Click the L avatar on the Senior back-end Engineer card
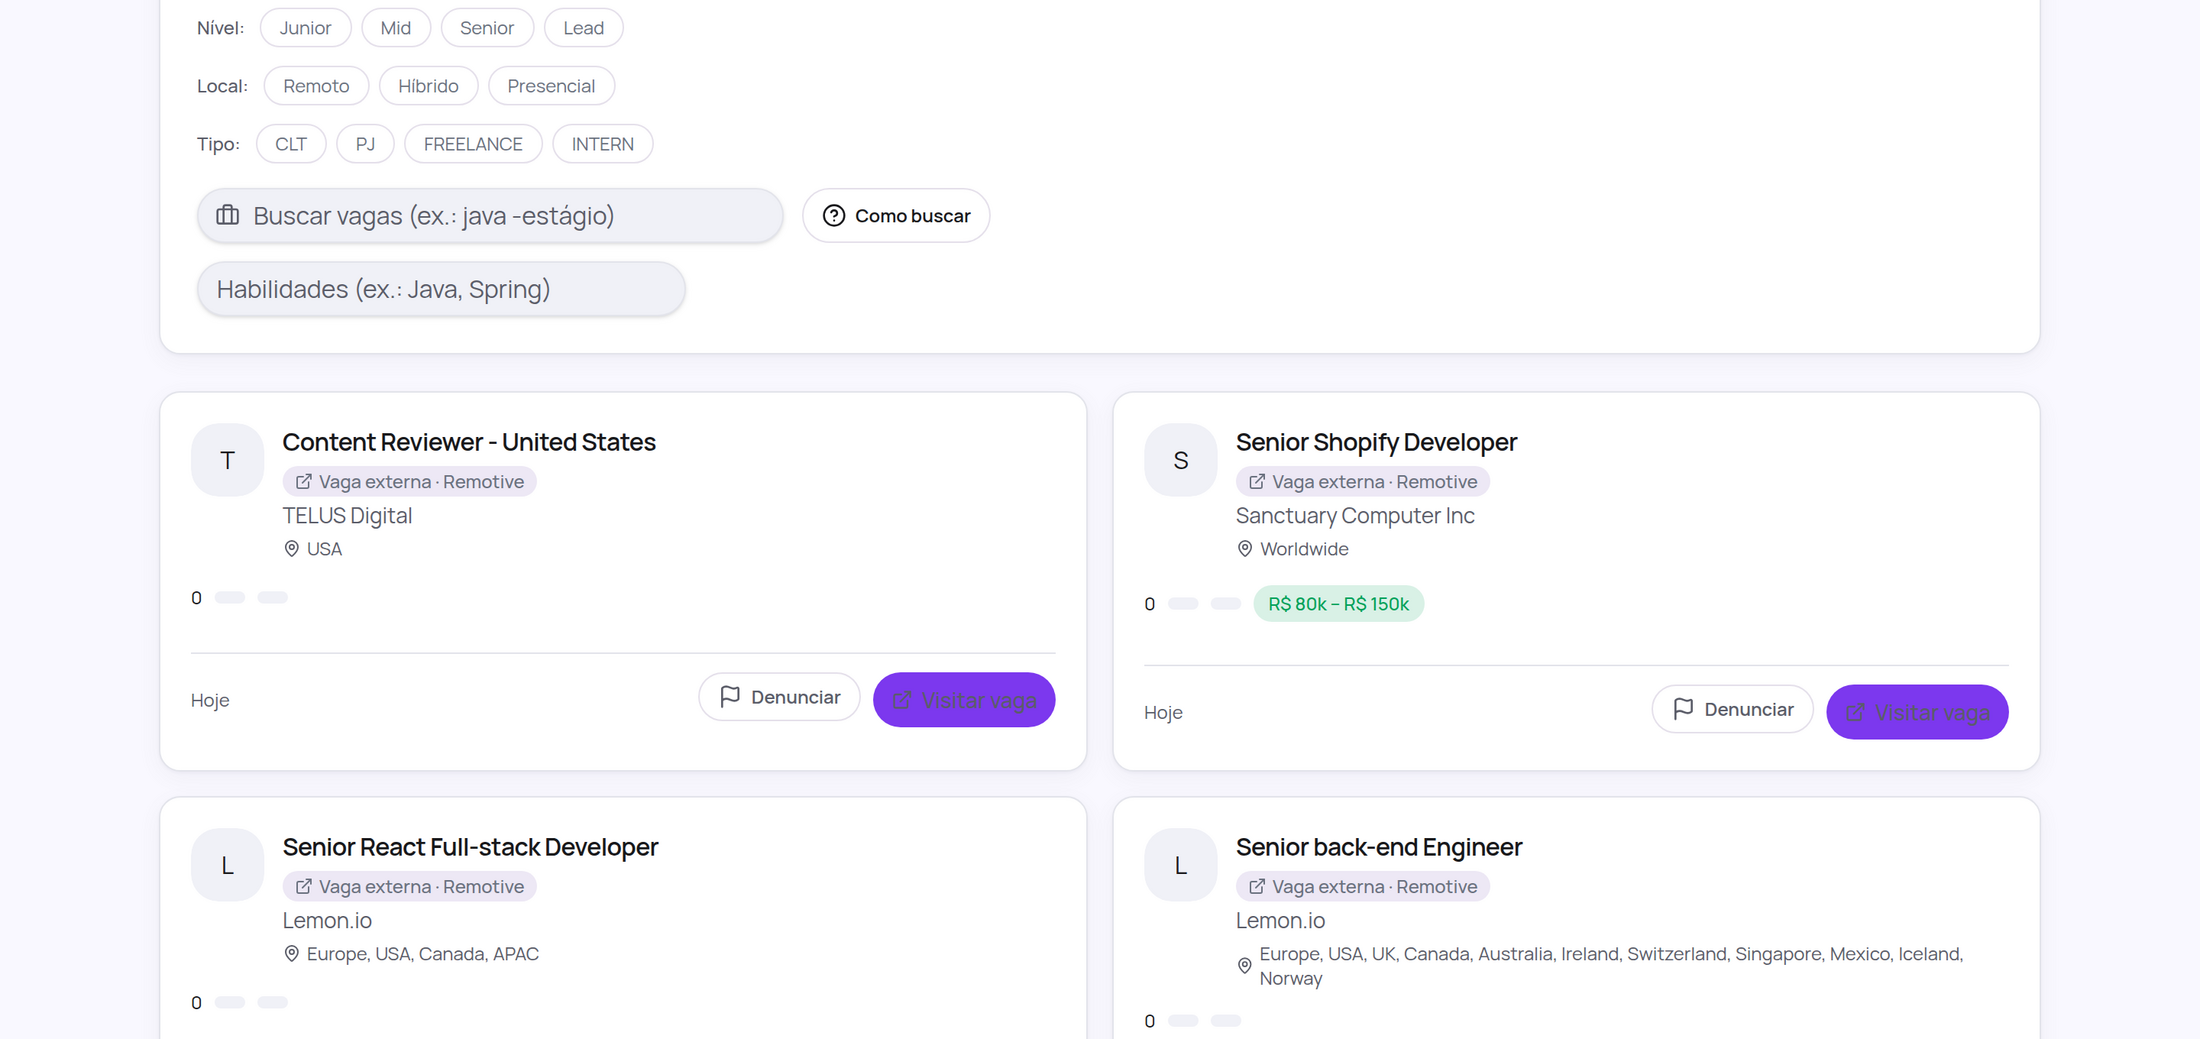 point(1181,865)
